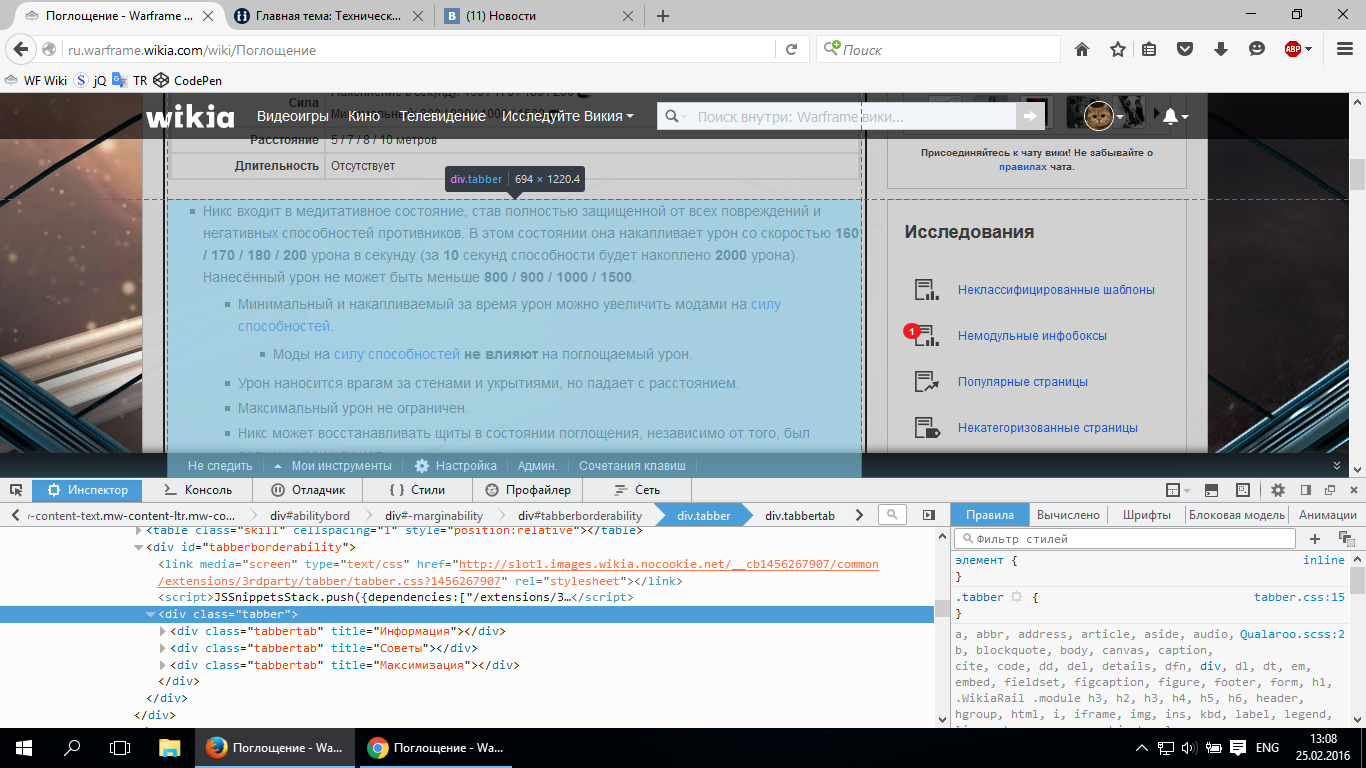The width and height of the screenshot is (1366, 768).
Task: Dock devtools to side icon
Action: coord(1305,490)
